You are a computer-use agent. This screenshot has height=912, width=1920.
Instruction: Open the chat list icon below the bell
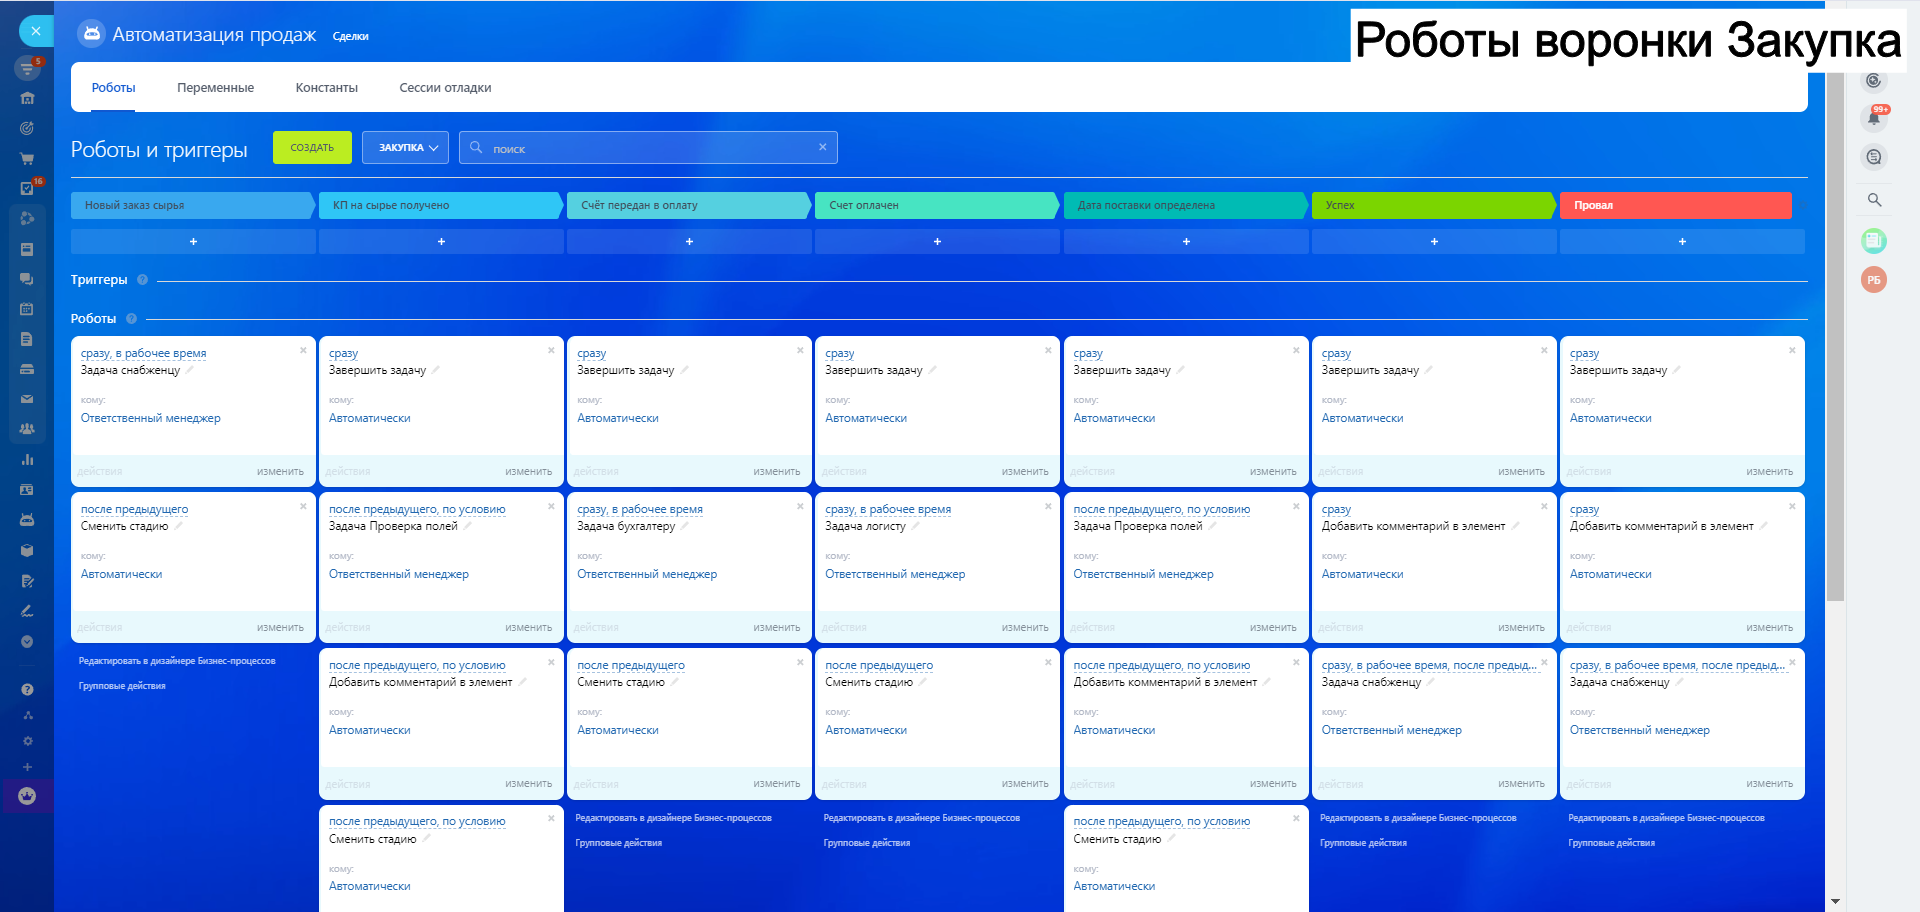click(x=1874, y=157)
